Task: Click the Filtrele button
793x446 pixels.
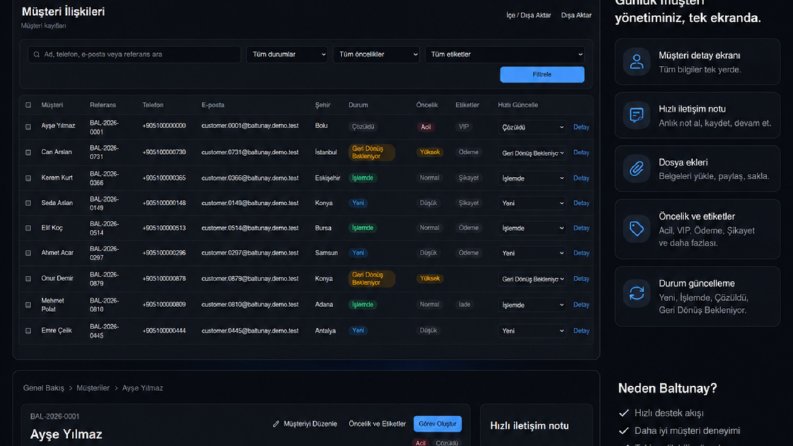Action: click(x=542, y=74)
